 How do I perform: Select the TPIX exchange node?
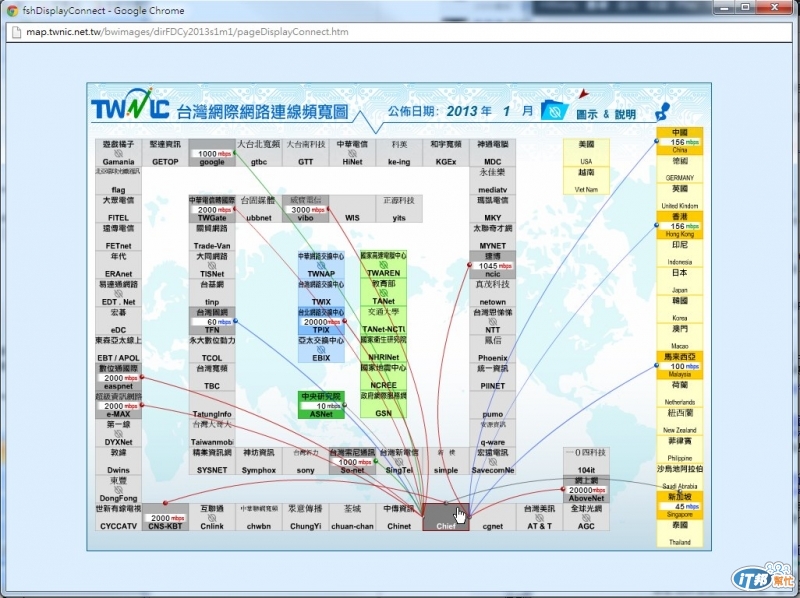click(321, 320)
